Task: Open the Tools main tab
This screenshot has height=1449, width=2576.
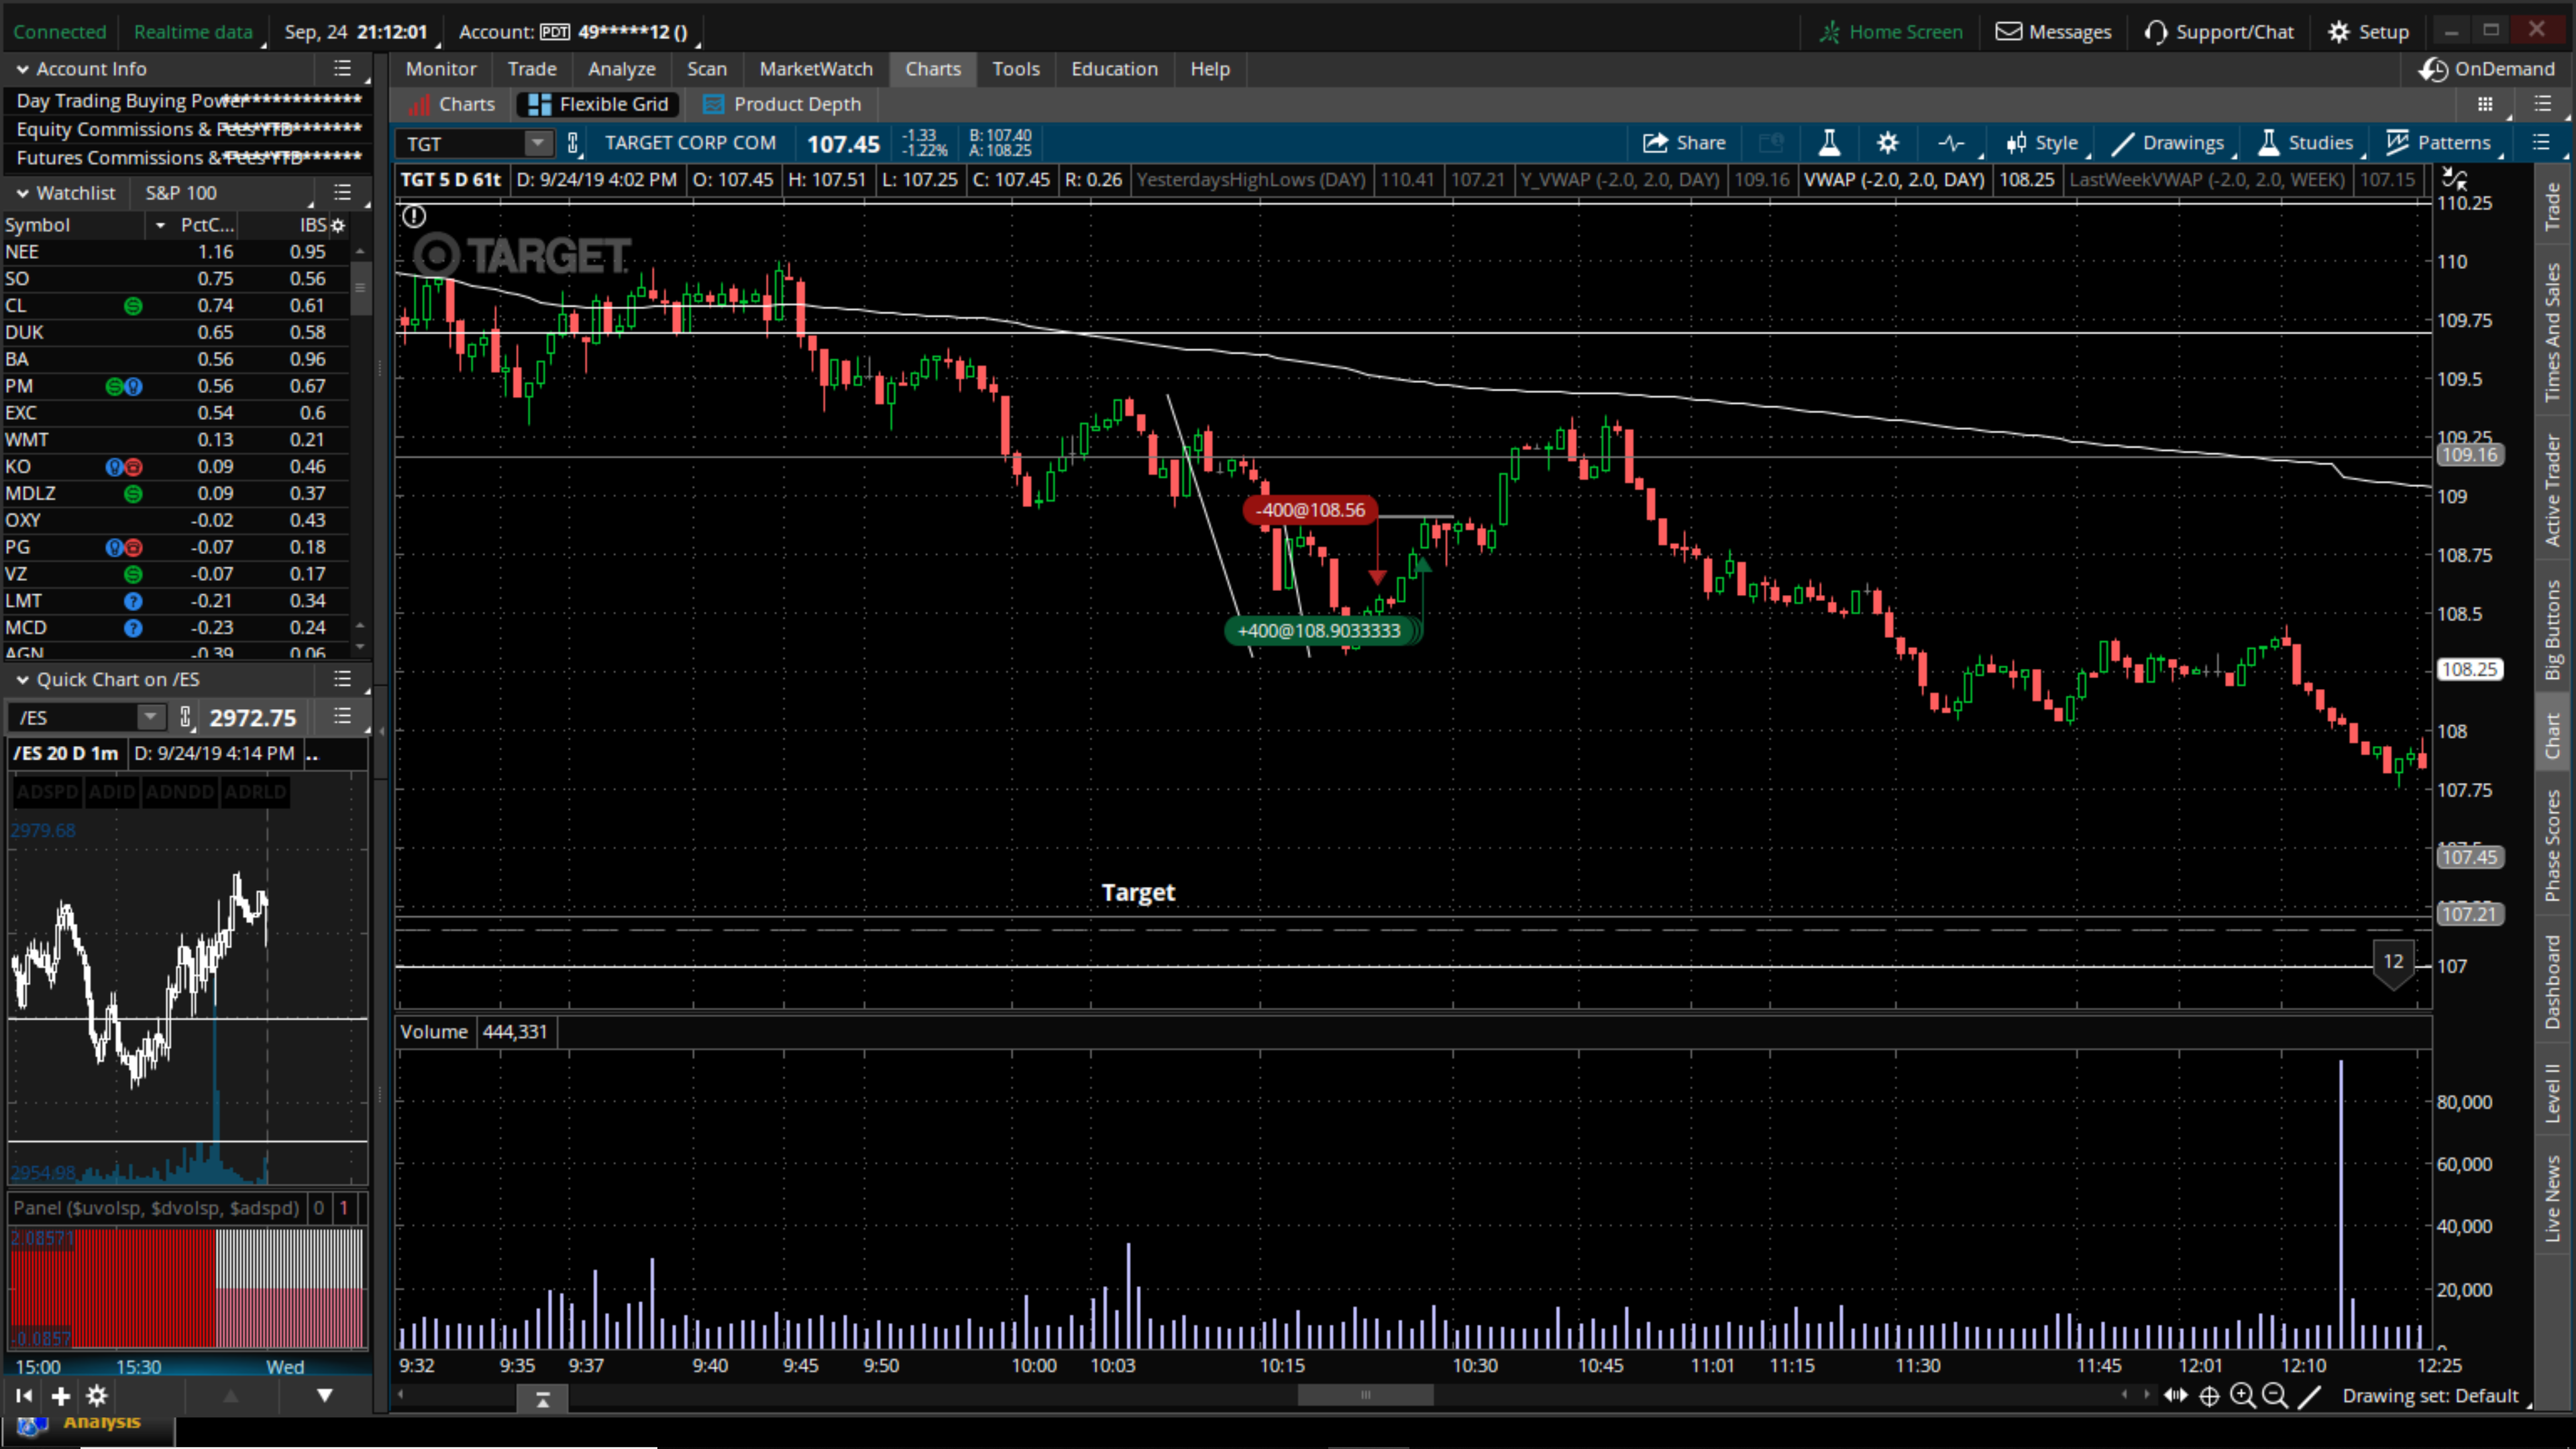Action: tap(1016, 69)
